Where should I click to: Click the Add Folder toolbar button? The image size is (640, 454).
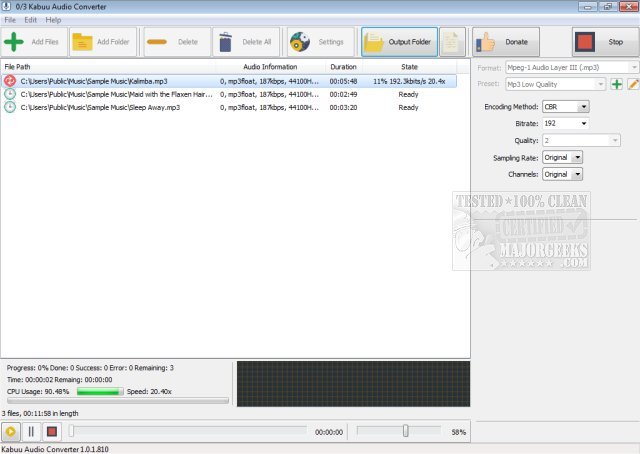click(x=103, y=42)
